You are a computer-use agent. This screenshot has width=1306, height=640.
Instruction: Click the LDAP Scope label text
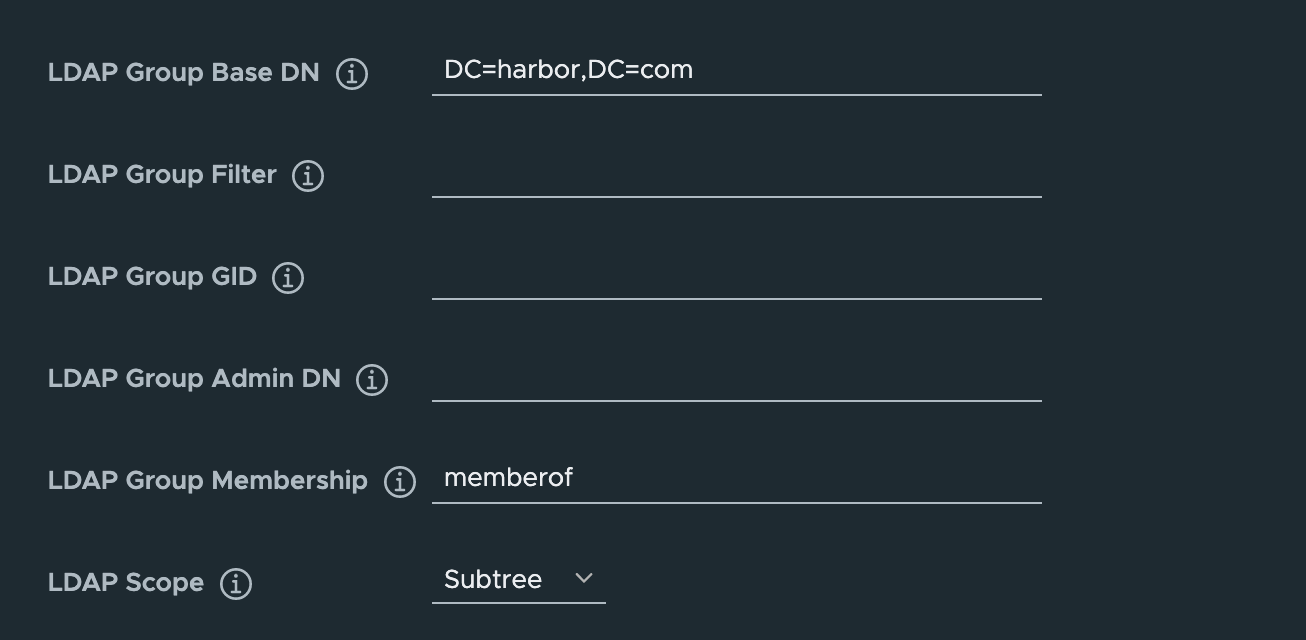pos(125,583)
